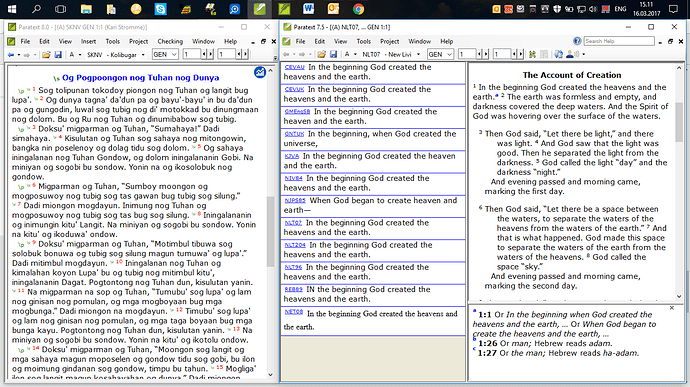Click next-chapter arrow in Paratext 8.0
Image resolution: width=690 pixels, height=387 pixels.
pyautogui.click(x=211, y=55)
